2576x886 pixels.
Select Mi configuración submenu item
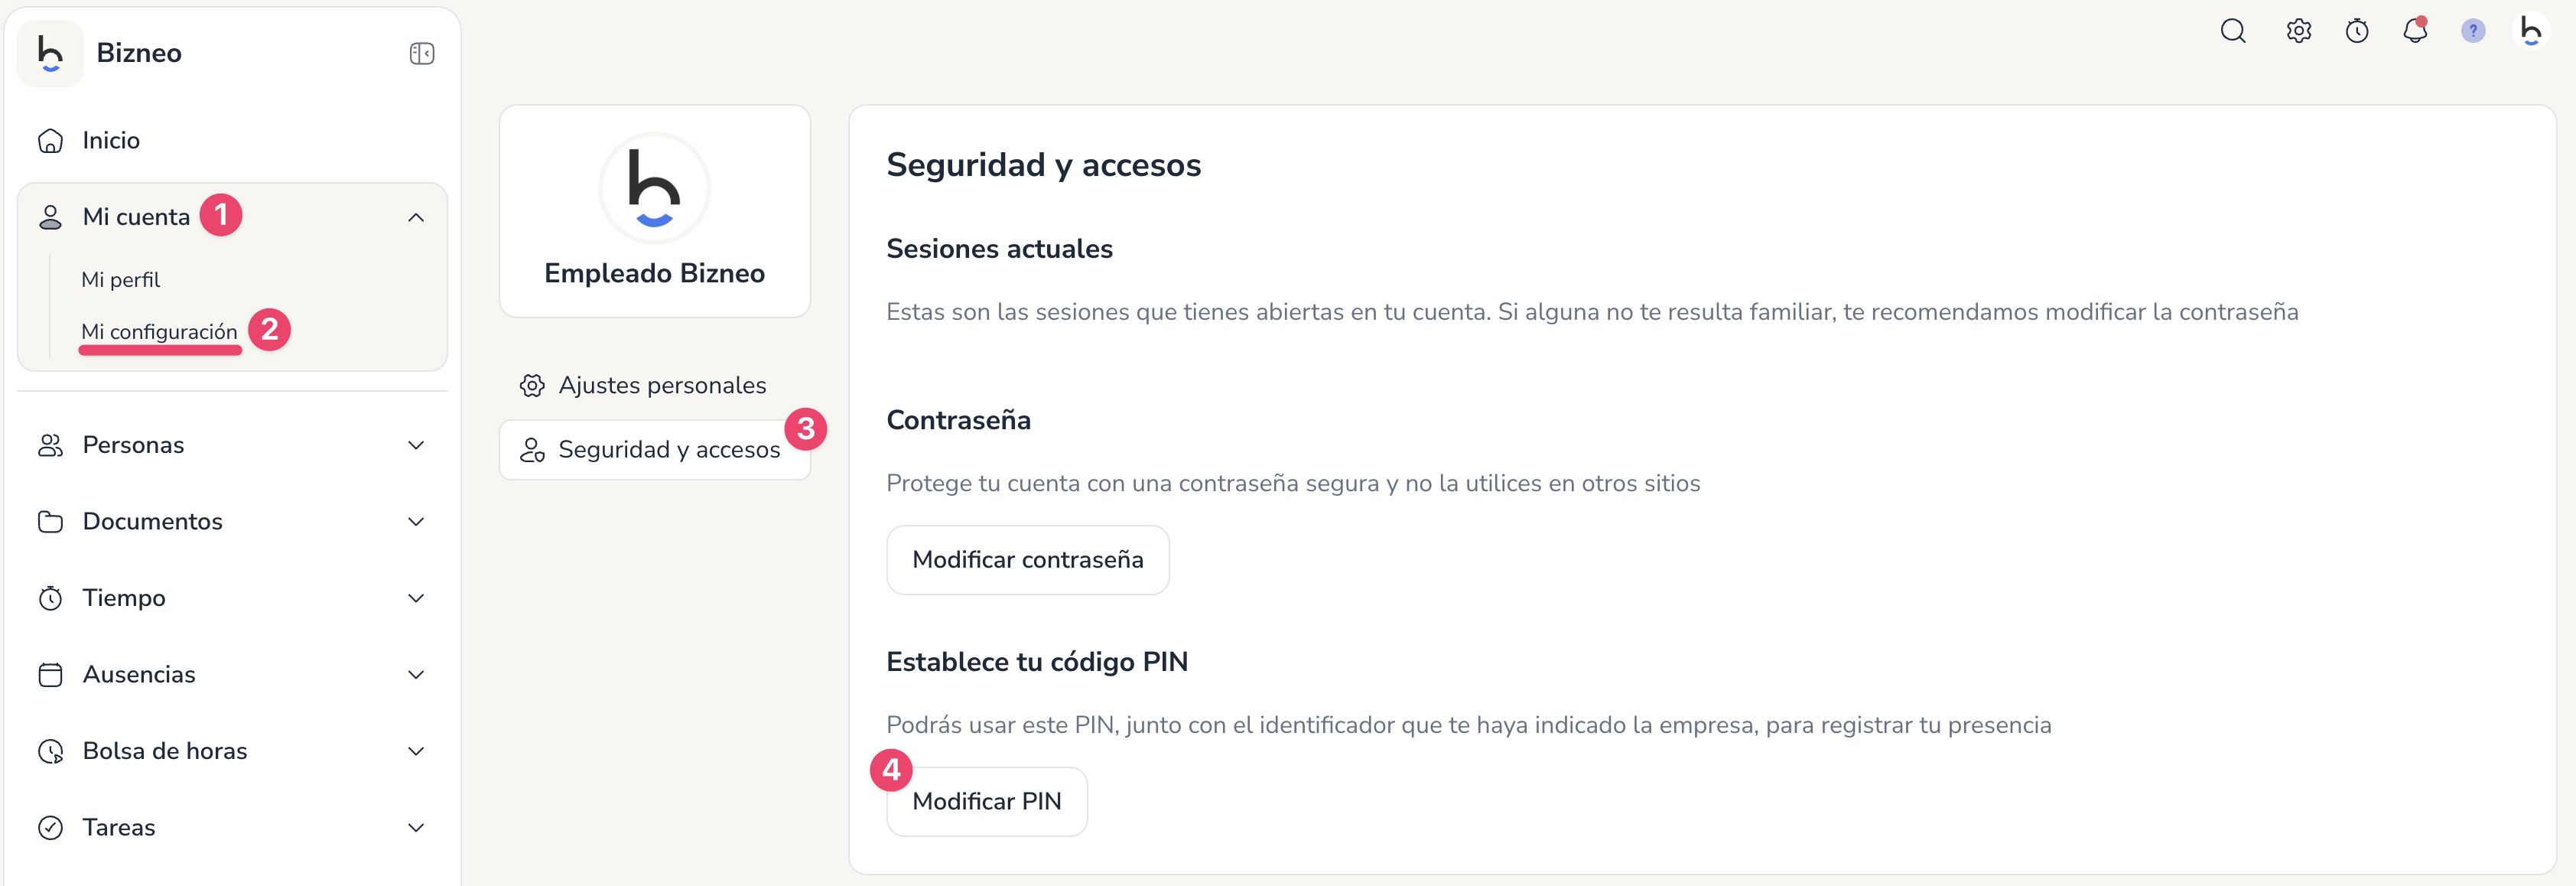159,332
